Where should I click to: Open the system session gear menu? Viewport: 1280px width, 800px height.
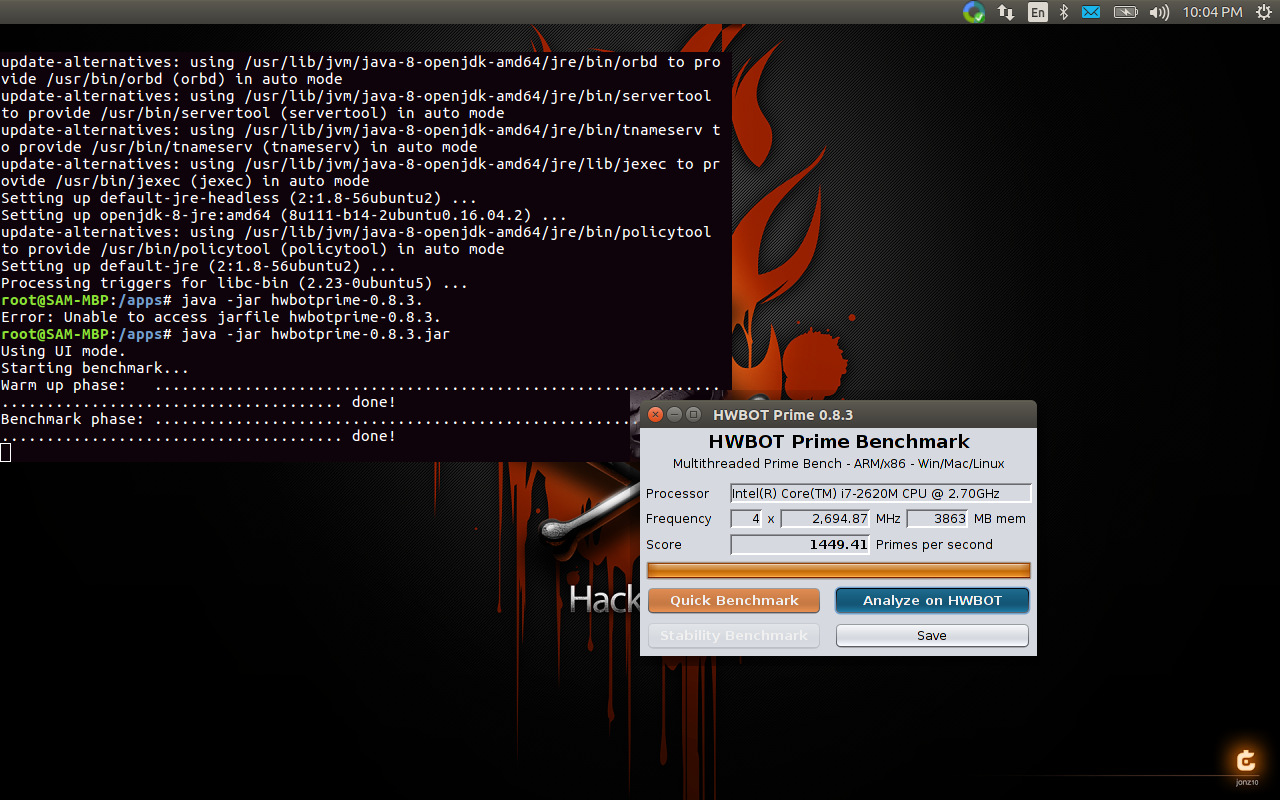point(1263,12)
